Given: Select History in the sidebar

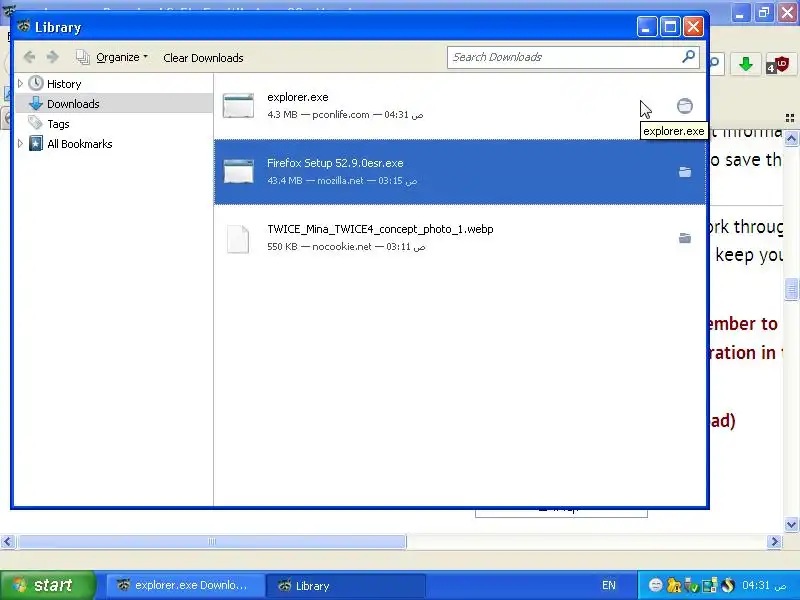Looking at the screenshot, I should coord(64,84).
